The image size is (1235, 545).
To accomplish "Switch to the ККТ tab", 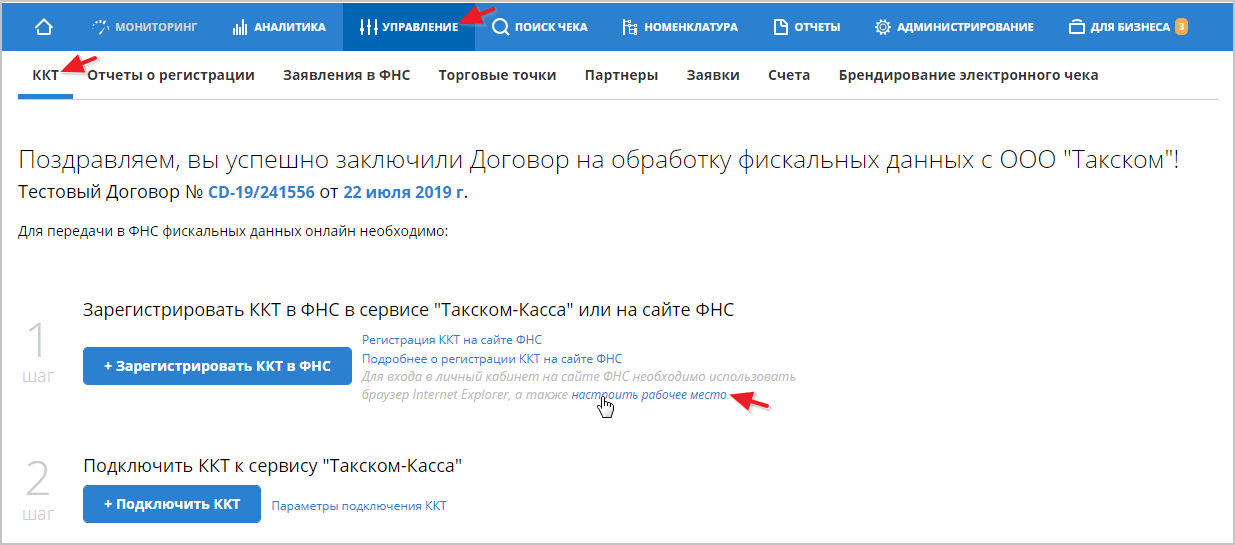I will tap(45, 75).
